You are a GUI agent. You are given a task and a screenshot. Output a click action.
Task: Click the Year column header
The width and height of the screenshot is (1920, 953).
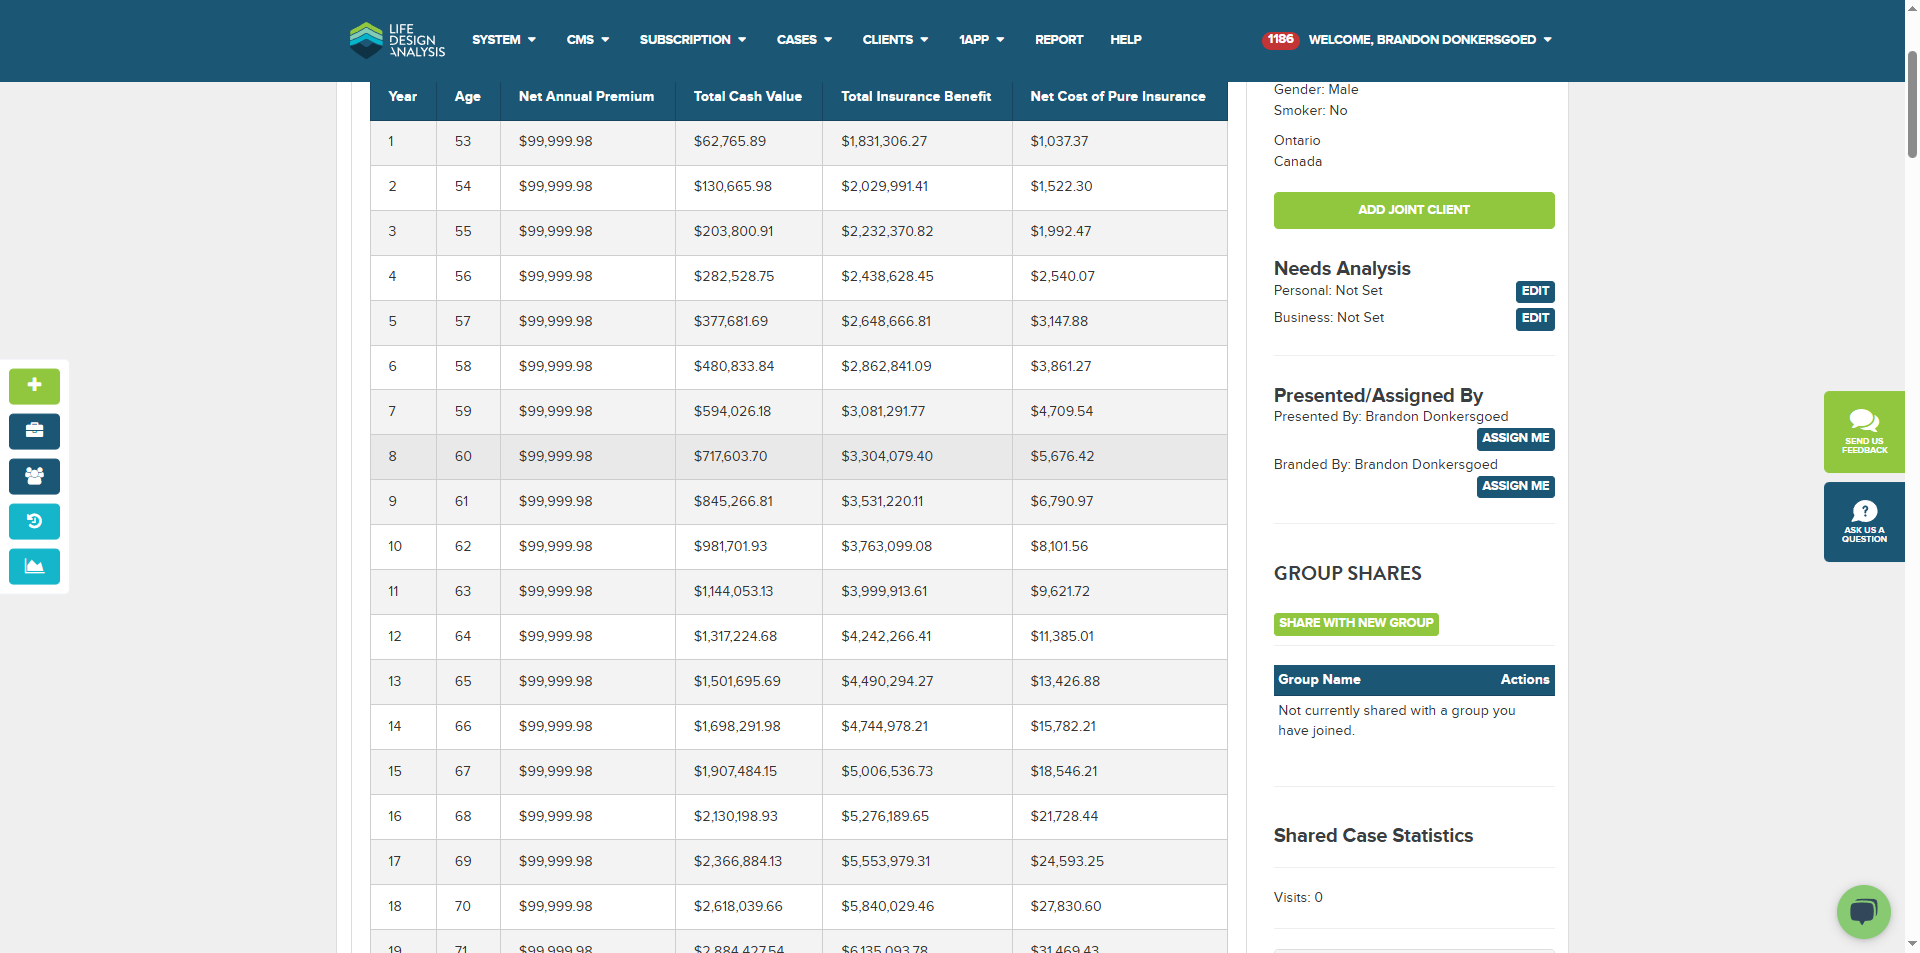coord(403,97)
